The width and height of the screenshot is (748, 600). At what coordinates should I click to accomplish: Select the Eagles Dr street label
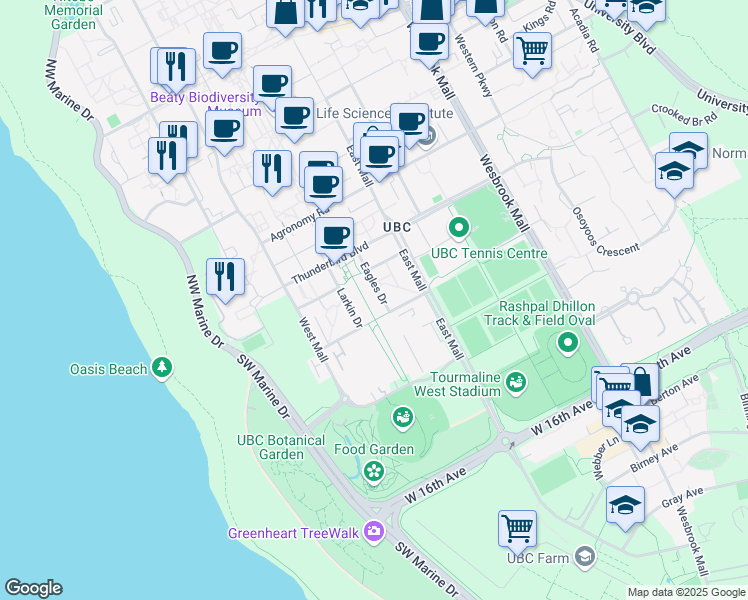pos(374,283)
